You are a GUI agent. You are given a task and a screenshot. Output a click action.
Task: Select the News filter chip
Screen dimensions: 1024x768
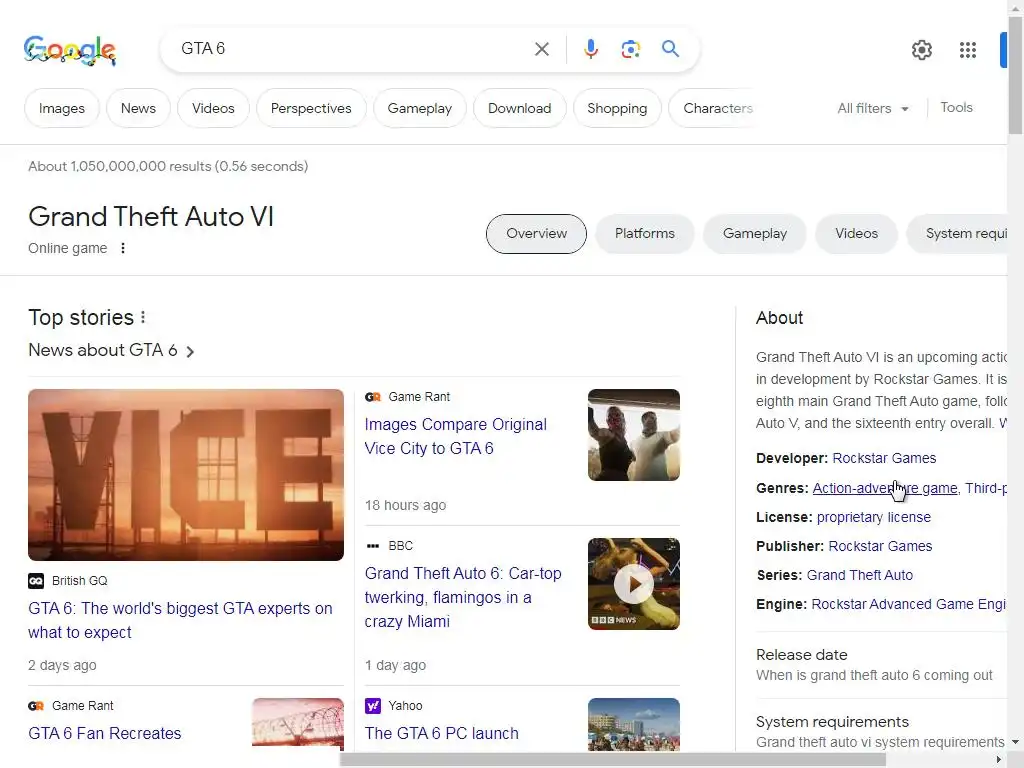click(138, 108)
